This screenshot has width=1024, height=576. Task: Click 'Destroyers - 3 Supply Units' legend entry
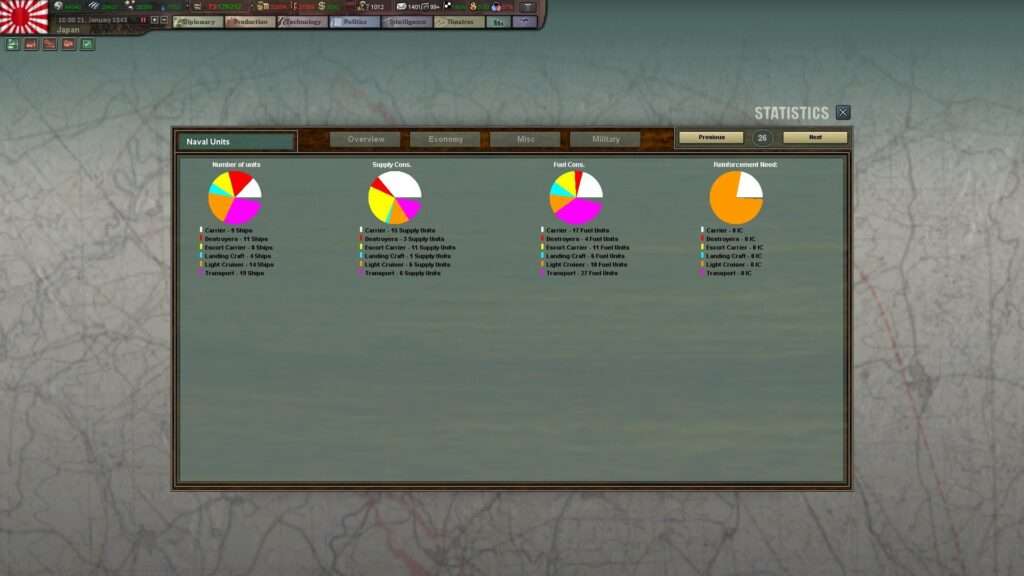(x=402, y=239)
